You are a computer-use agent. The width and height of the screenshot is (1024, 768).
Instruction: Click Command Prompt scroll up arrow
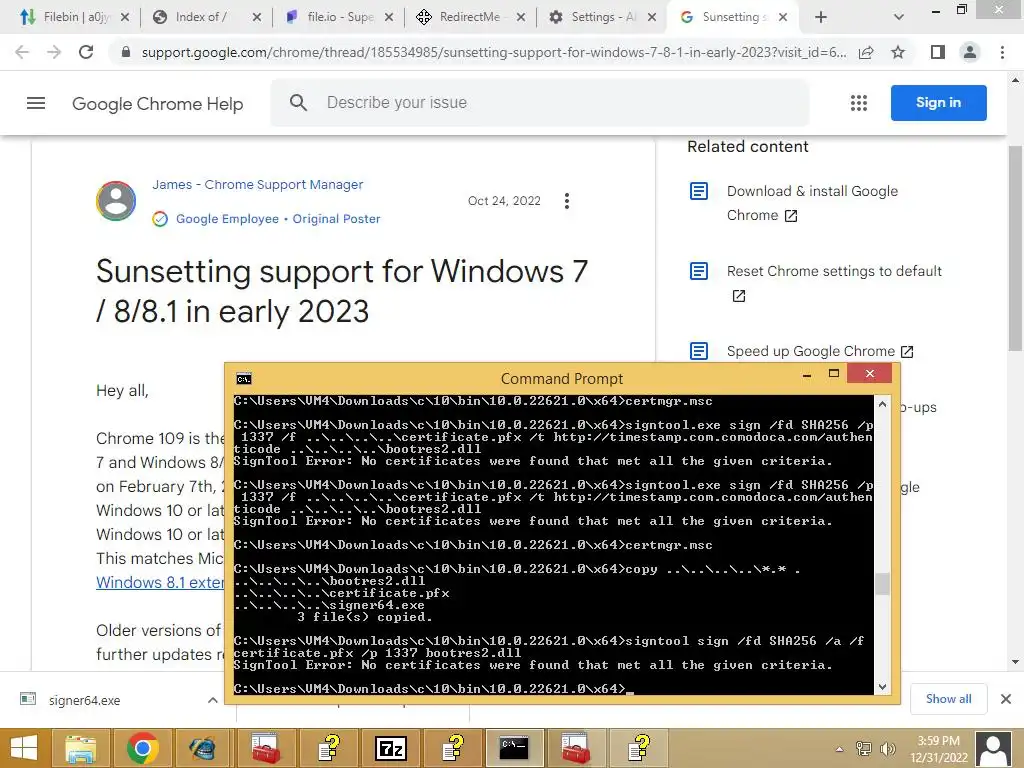point(882,404)
